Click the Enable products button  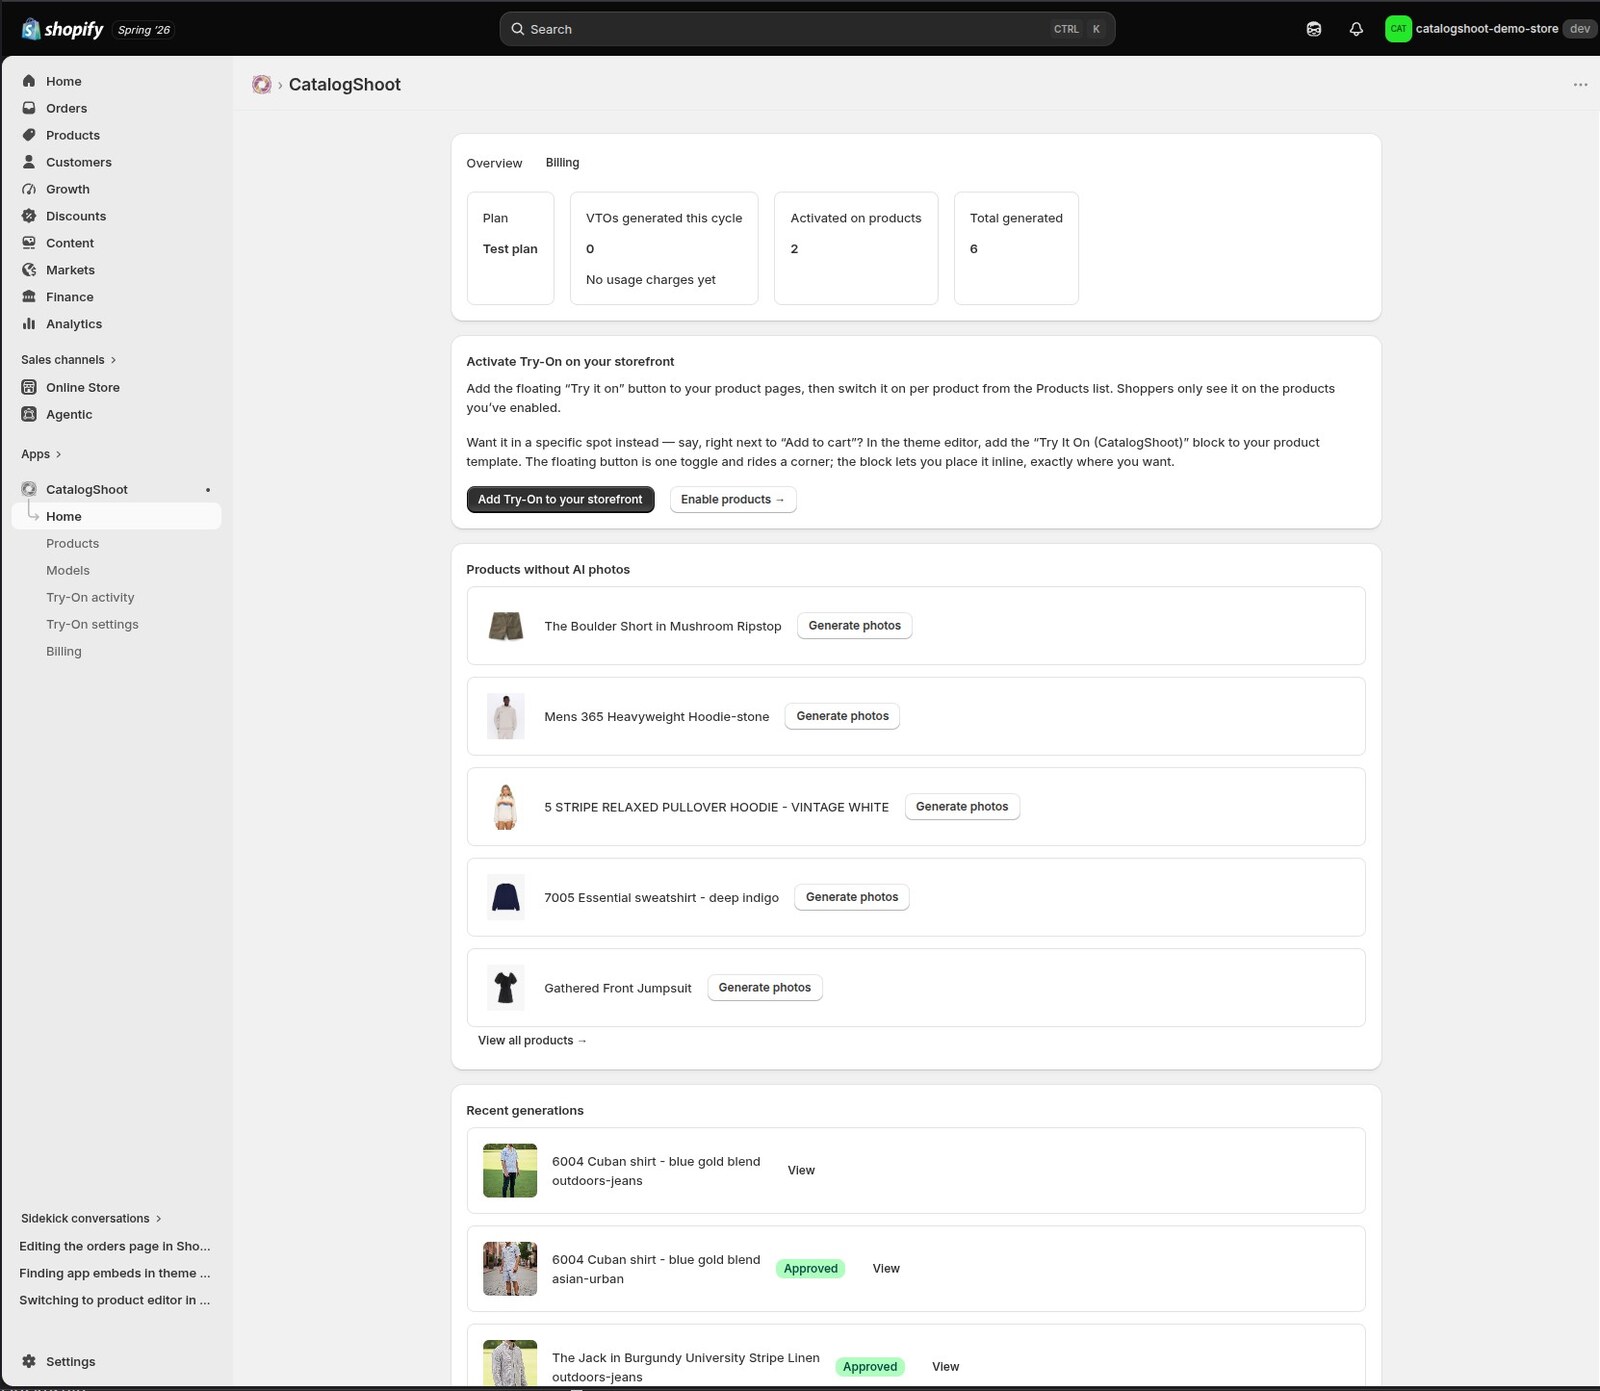click(x=733, y=499)
